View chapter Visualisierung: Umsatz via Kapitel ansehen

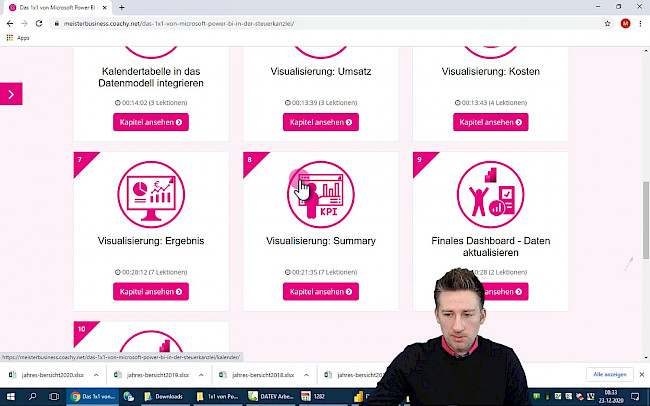[320, 122]
